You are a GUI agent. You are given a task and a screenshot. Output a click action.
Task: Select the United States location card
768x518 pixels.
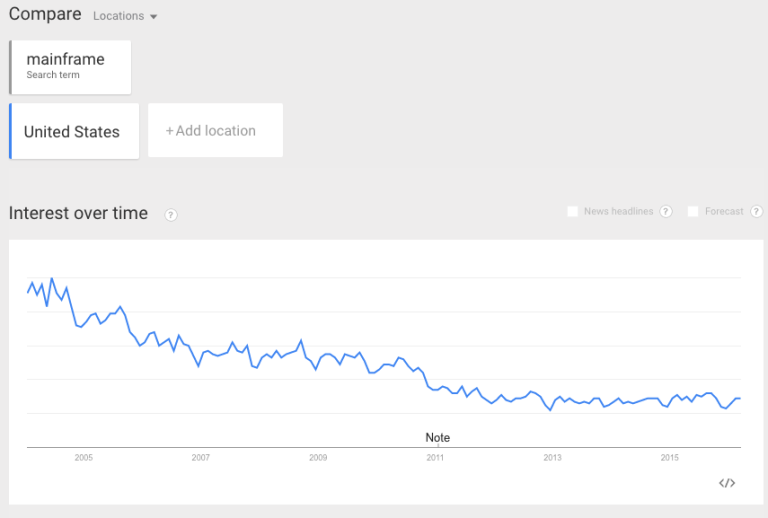click(74, 131)
